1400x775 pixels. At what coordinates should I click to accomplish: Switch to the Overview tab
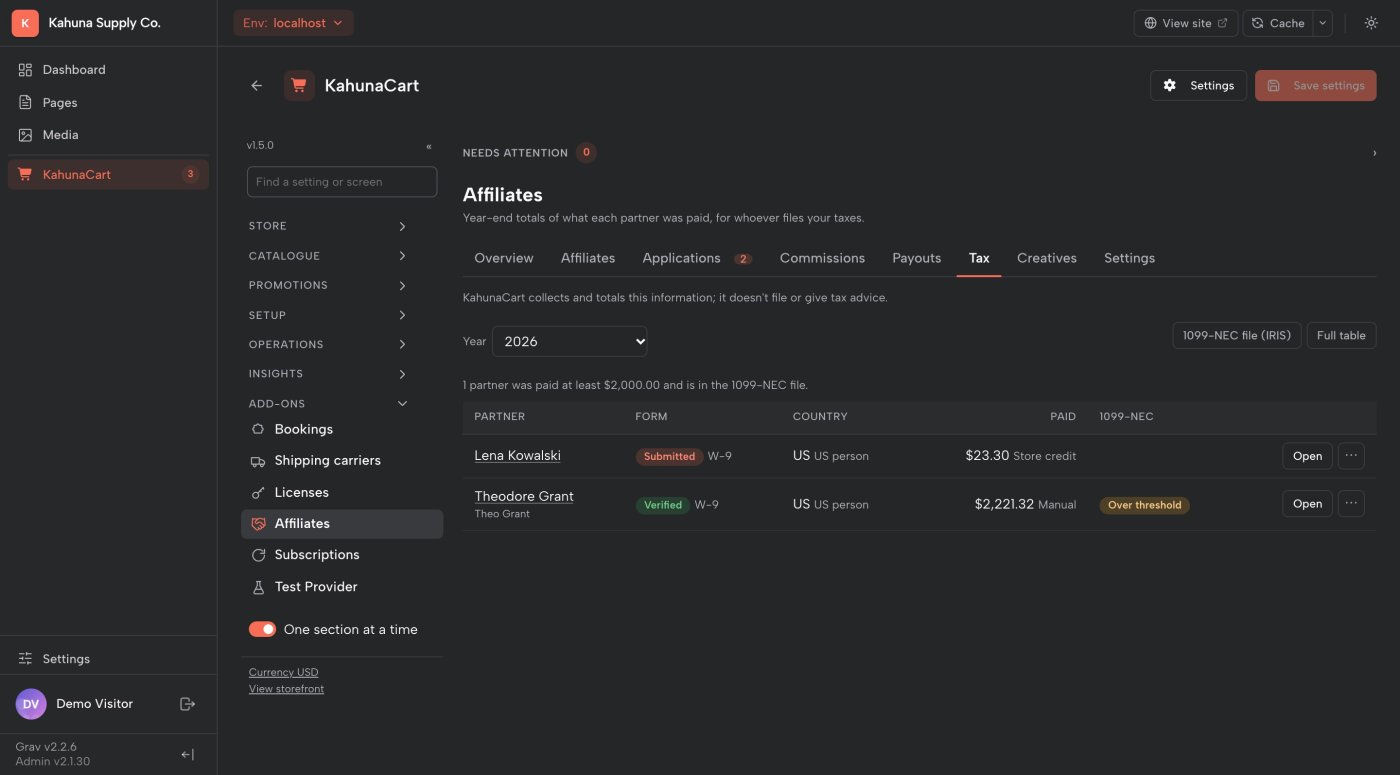[x=504, y=258]
